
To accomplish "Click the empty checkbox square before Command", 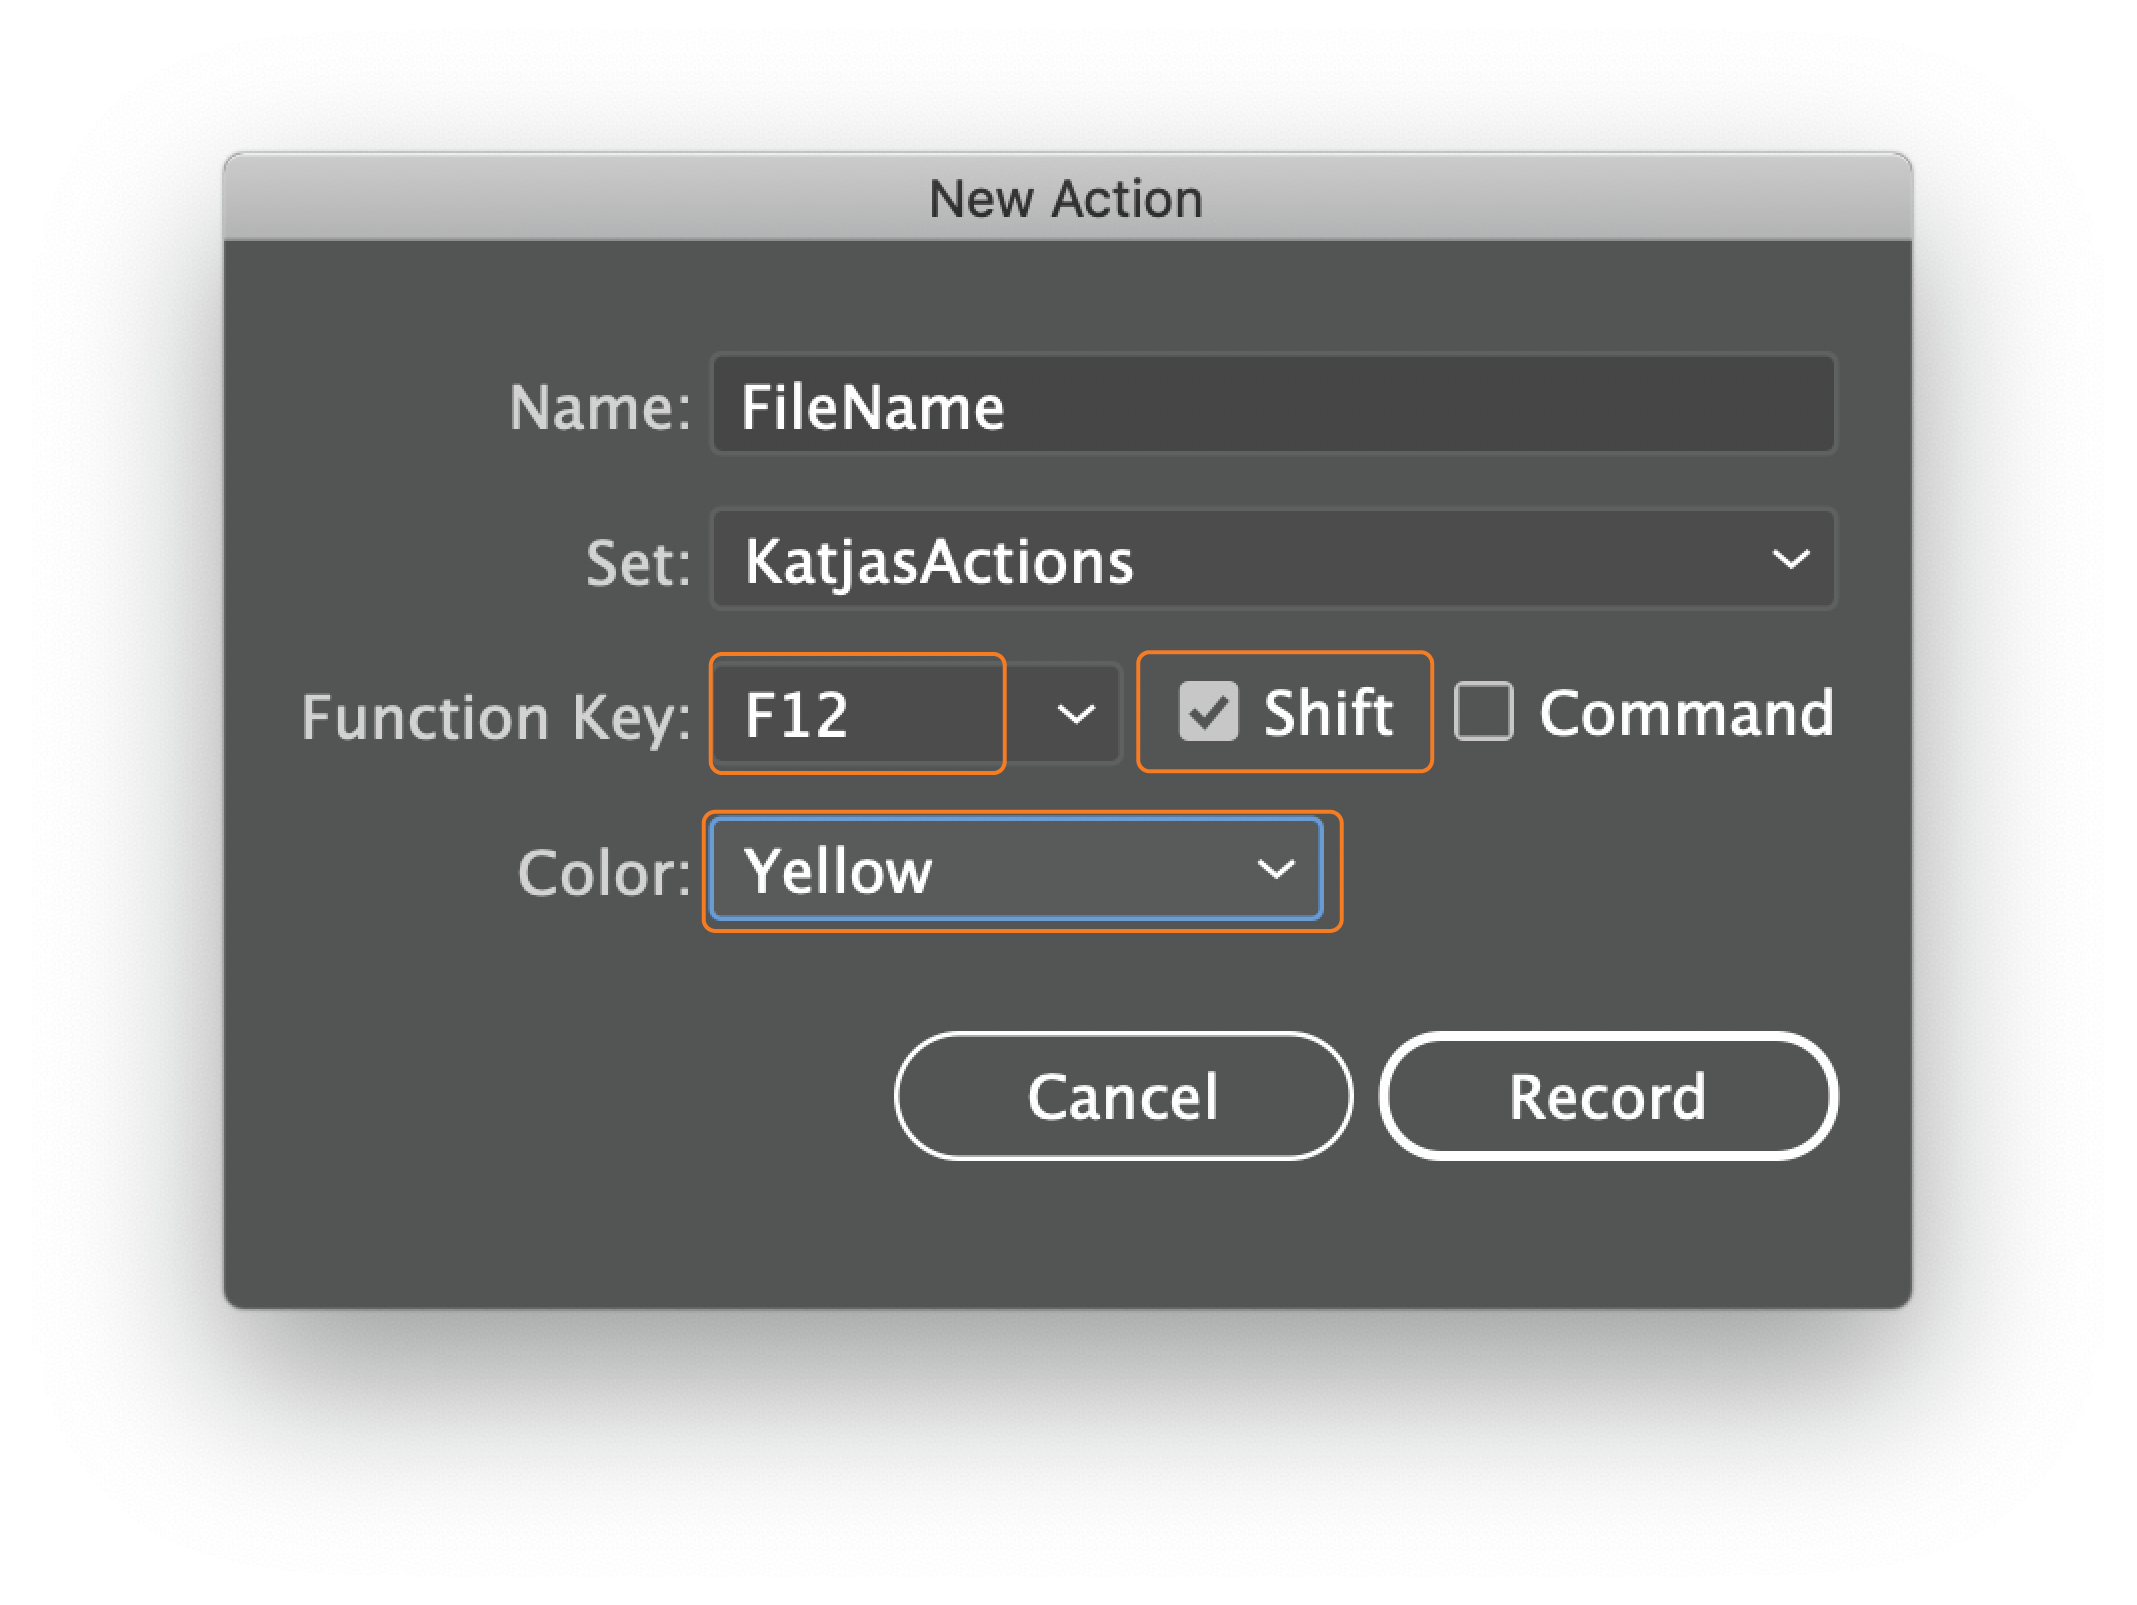I will point(1483,712).
